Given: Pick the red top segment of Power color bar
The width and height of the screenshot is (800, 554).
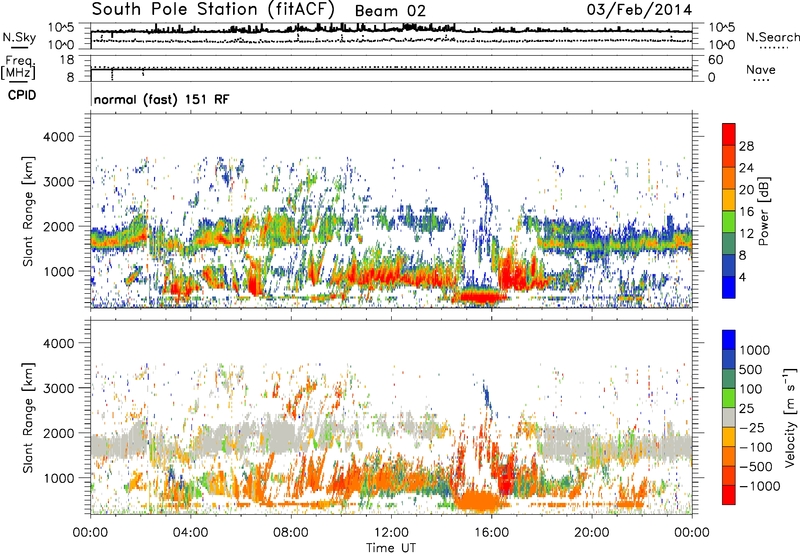Looking at the screenshot, I should tap(729, 134).
